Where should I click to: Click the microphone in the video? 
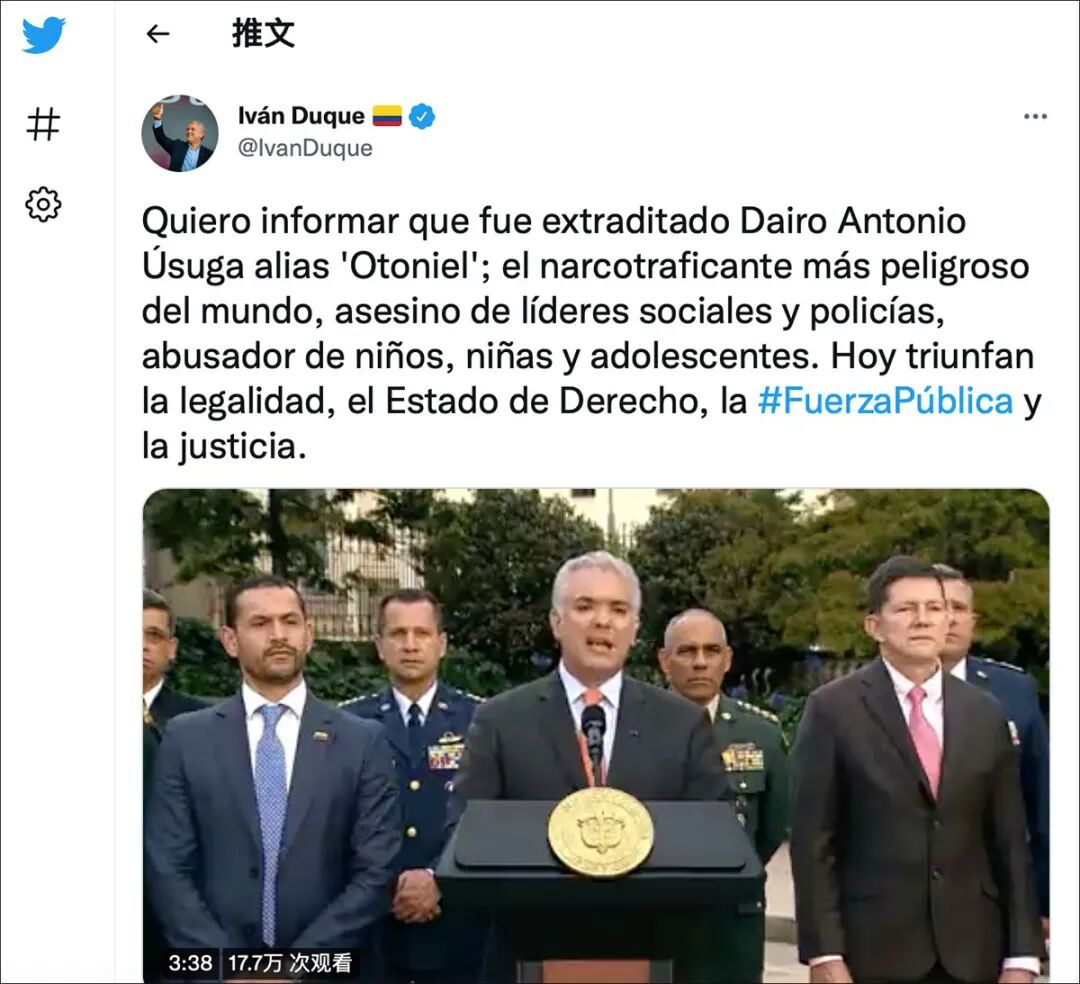[x=593, y=729]
